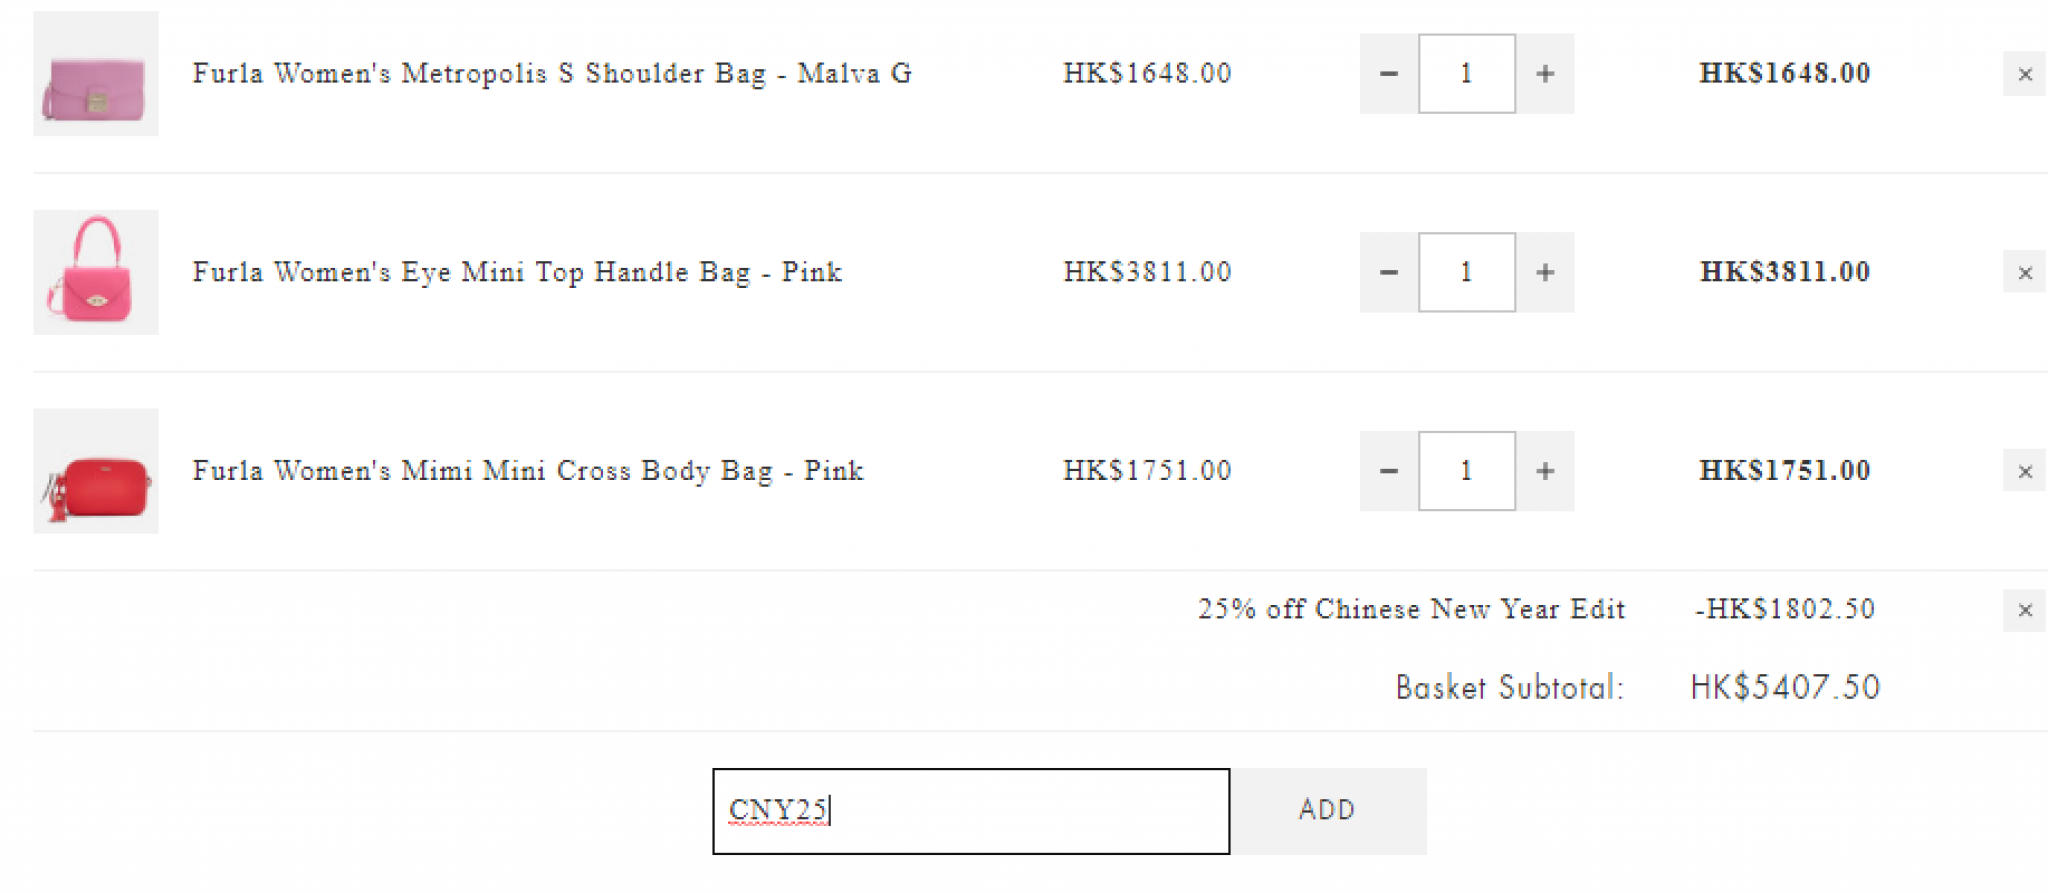Open the Metropolis S Shoulder Bag thumbnail

click(x=96, y=74)
